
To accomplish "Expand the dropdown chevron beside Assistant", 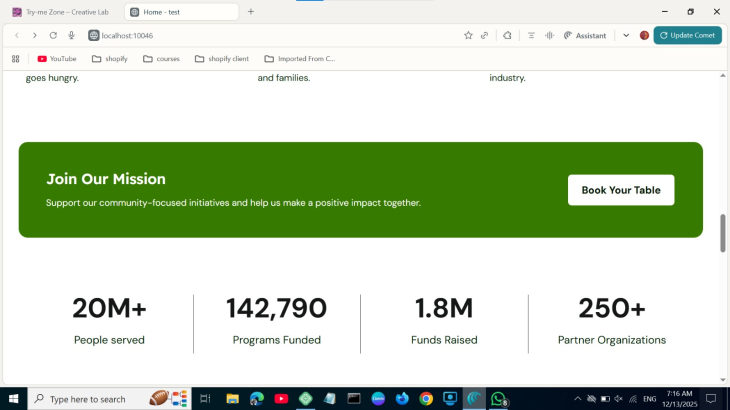I will point(626,35).
